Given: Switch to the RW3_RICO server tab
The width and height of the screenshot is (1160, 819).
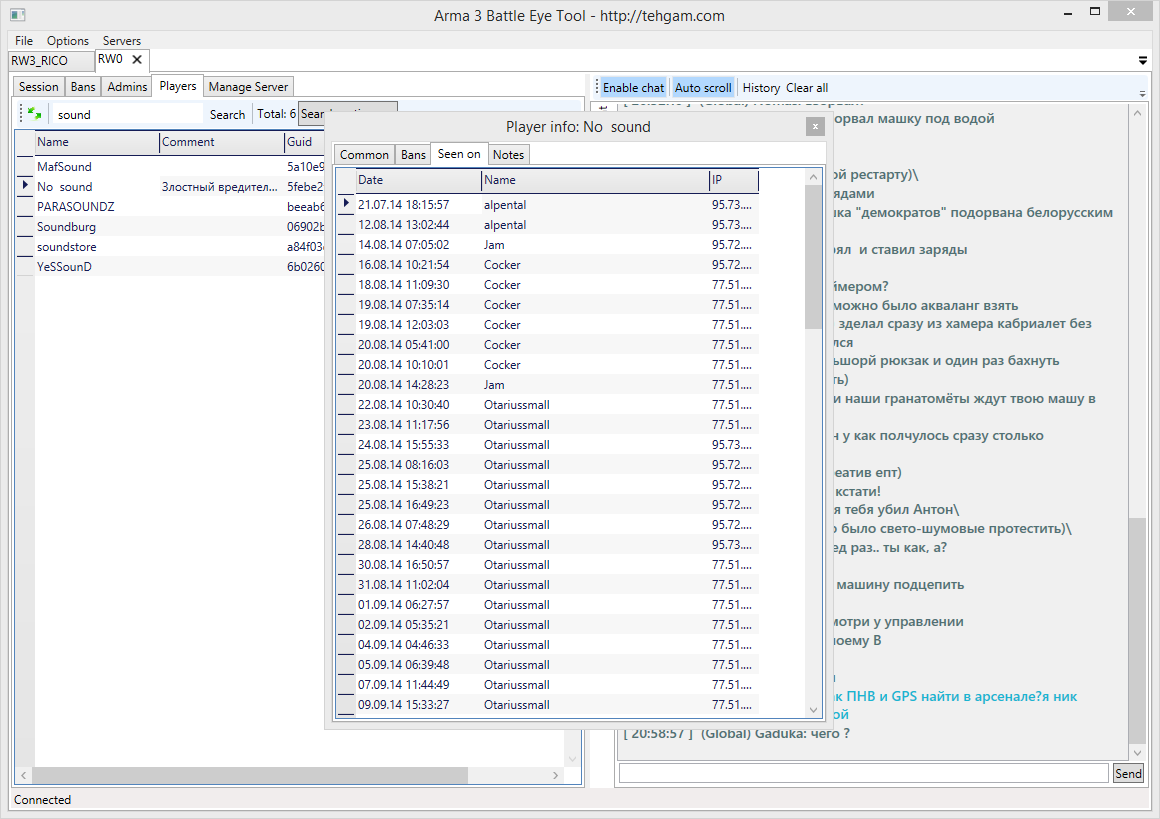Looking at the screenshot, I should pyautogui.click(x=51, y=61).
